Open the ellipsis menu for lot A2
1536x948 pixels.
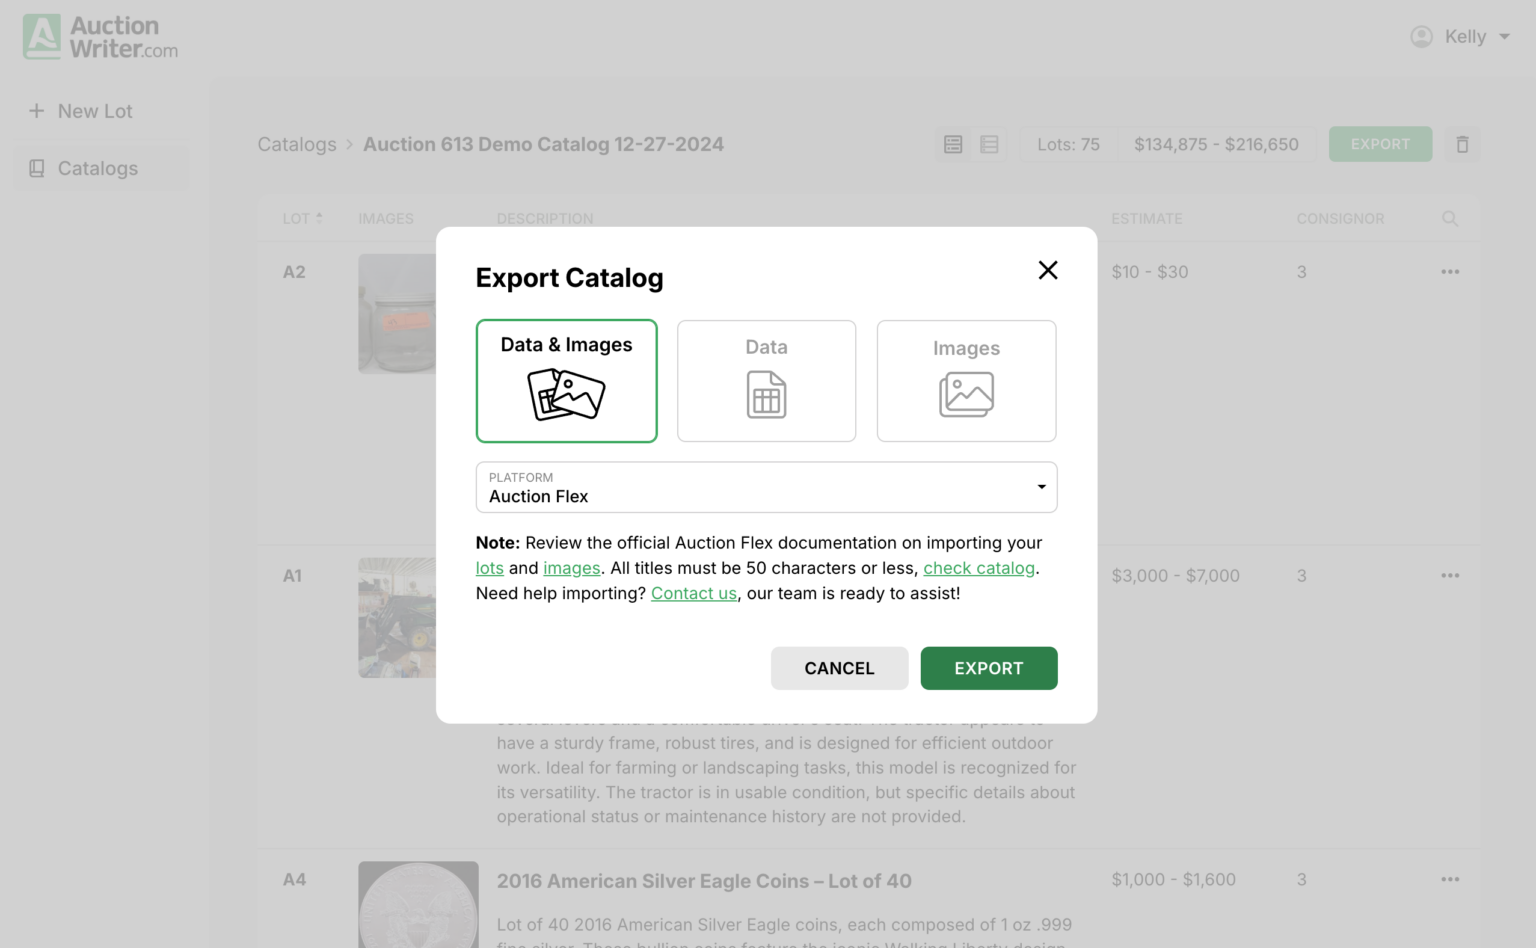pyautogui.click(x=1450, y=271)
